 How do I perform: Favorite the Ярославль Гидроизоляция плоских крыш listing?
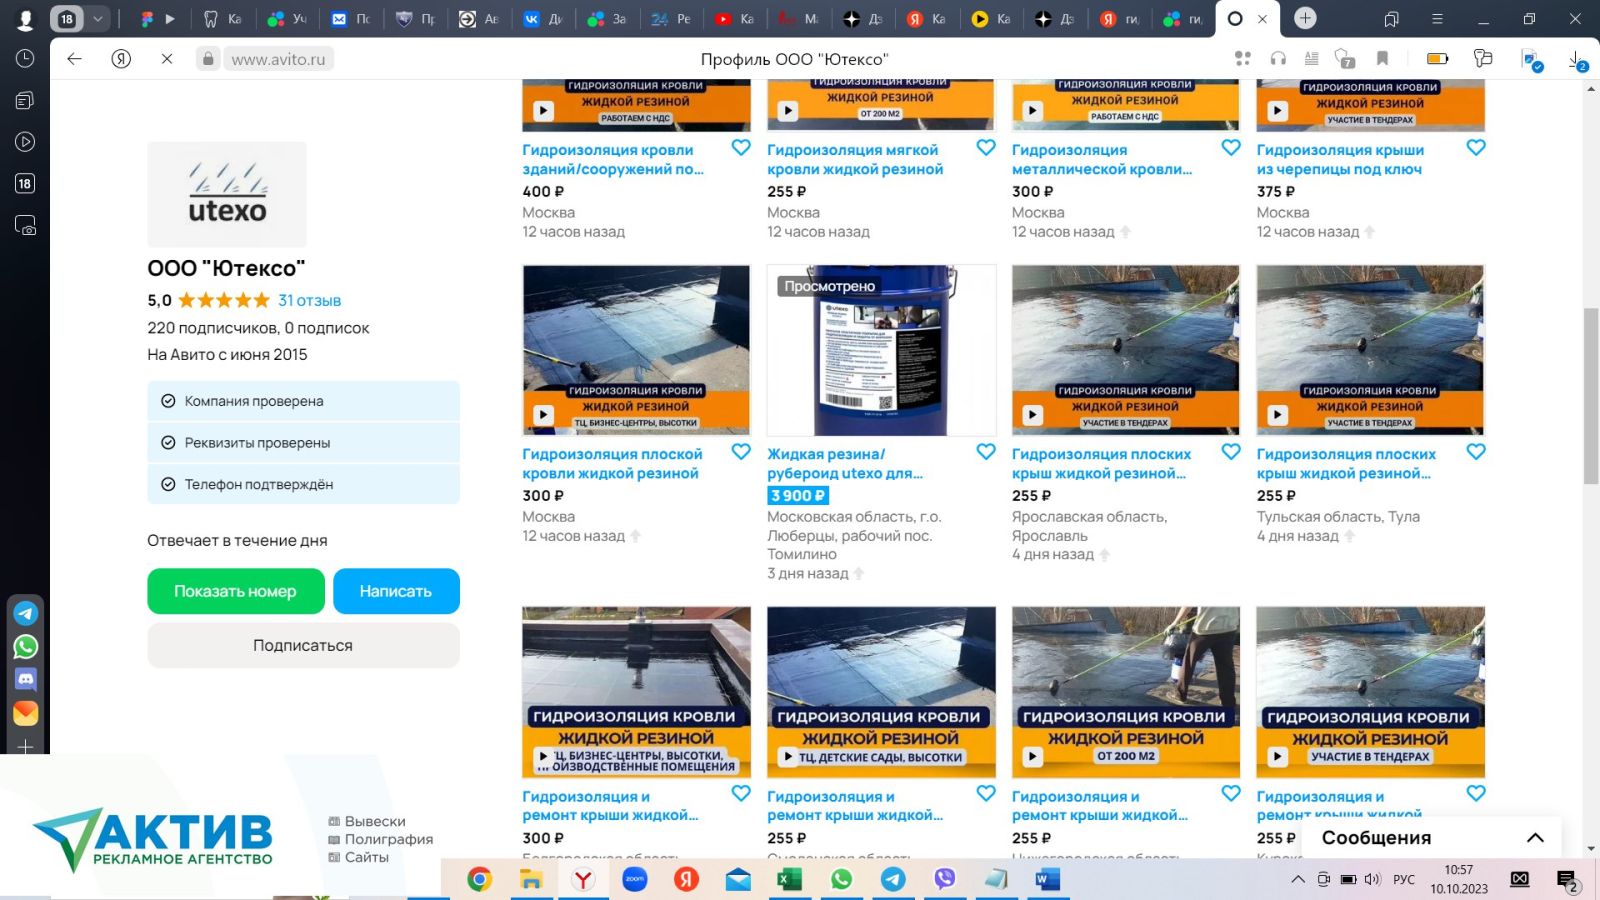1231,451
